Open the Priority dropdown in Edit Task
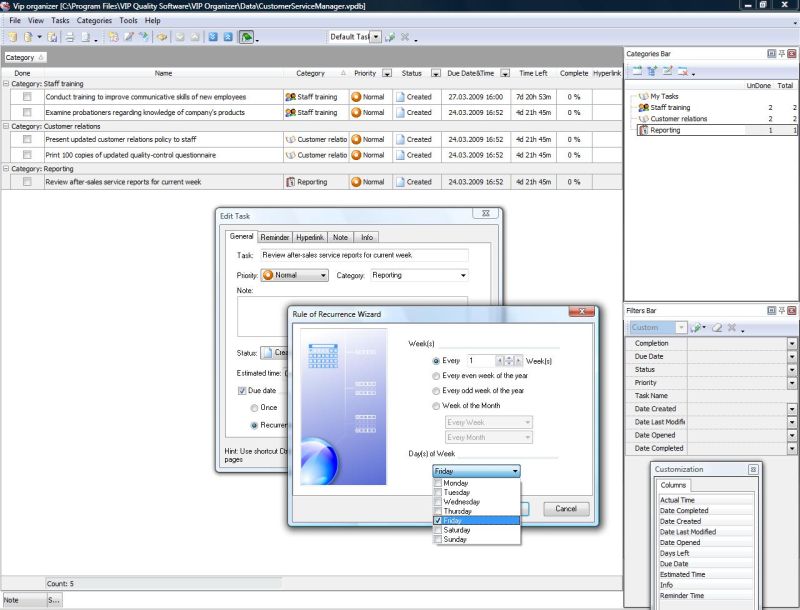The image size is (800, 610). pos(322,275)
